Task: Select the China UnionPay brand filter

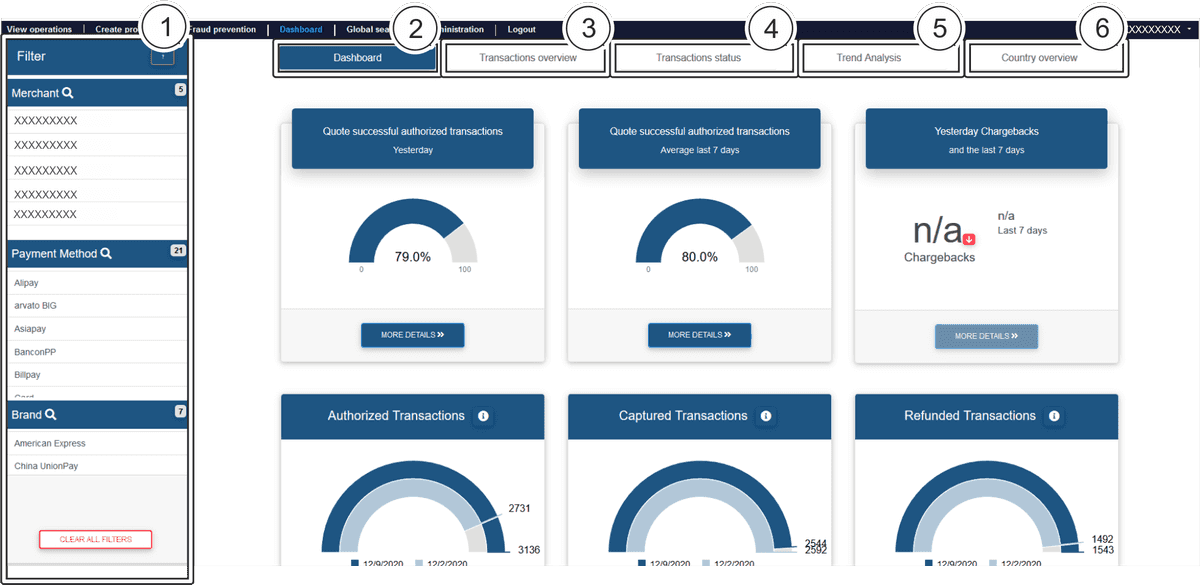Action: [46, 466]
